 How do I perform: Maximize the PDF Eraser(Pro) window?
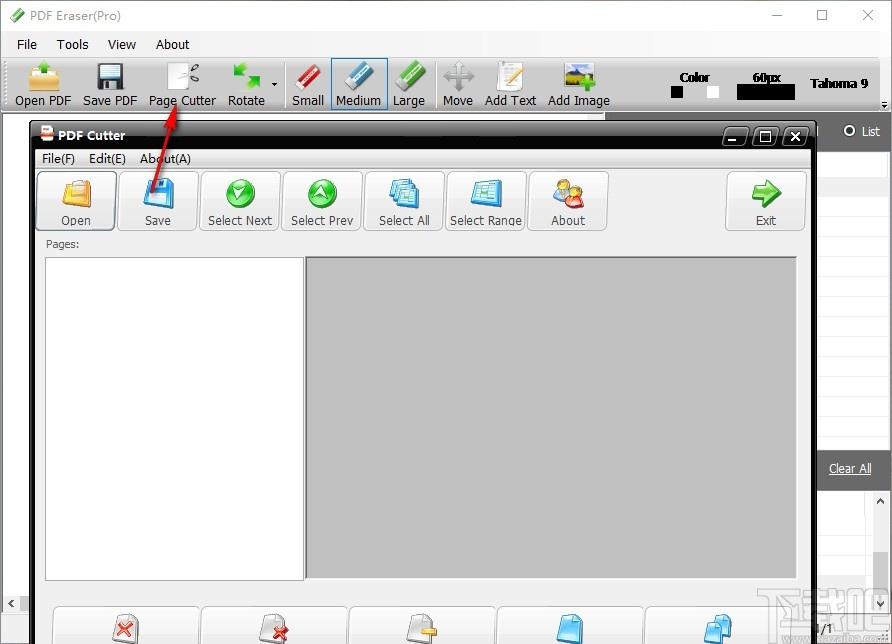pyautogui.click(x=822, y=15)
